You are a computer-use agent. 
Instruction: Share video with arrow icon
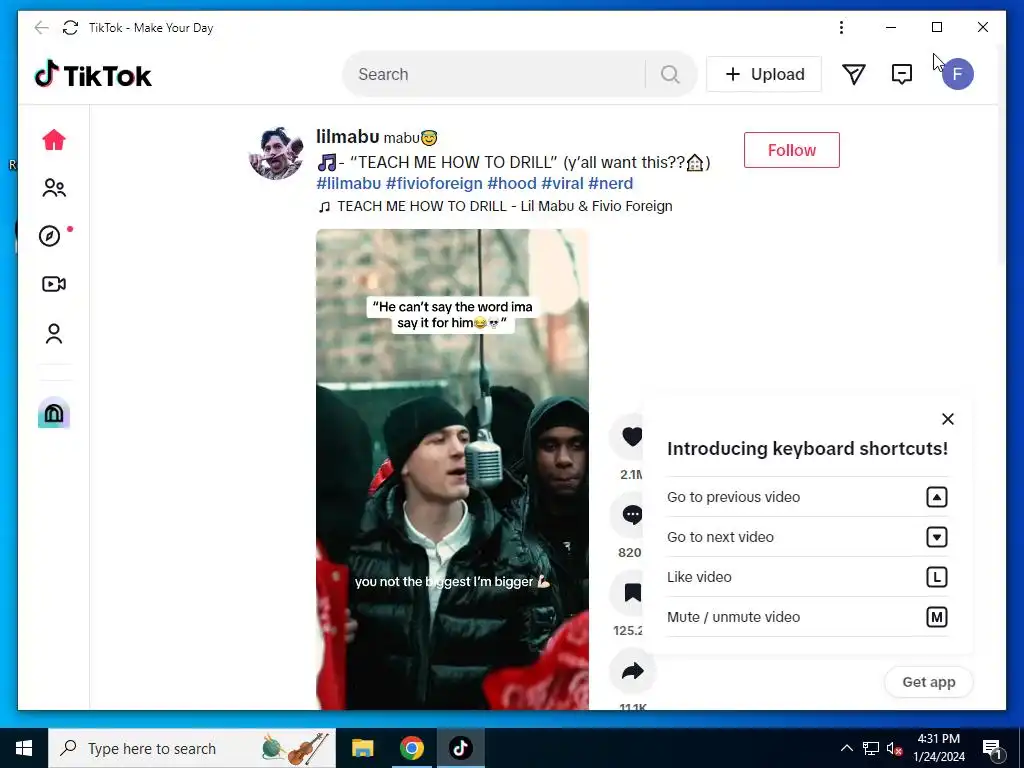(632, 671)
